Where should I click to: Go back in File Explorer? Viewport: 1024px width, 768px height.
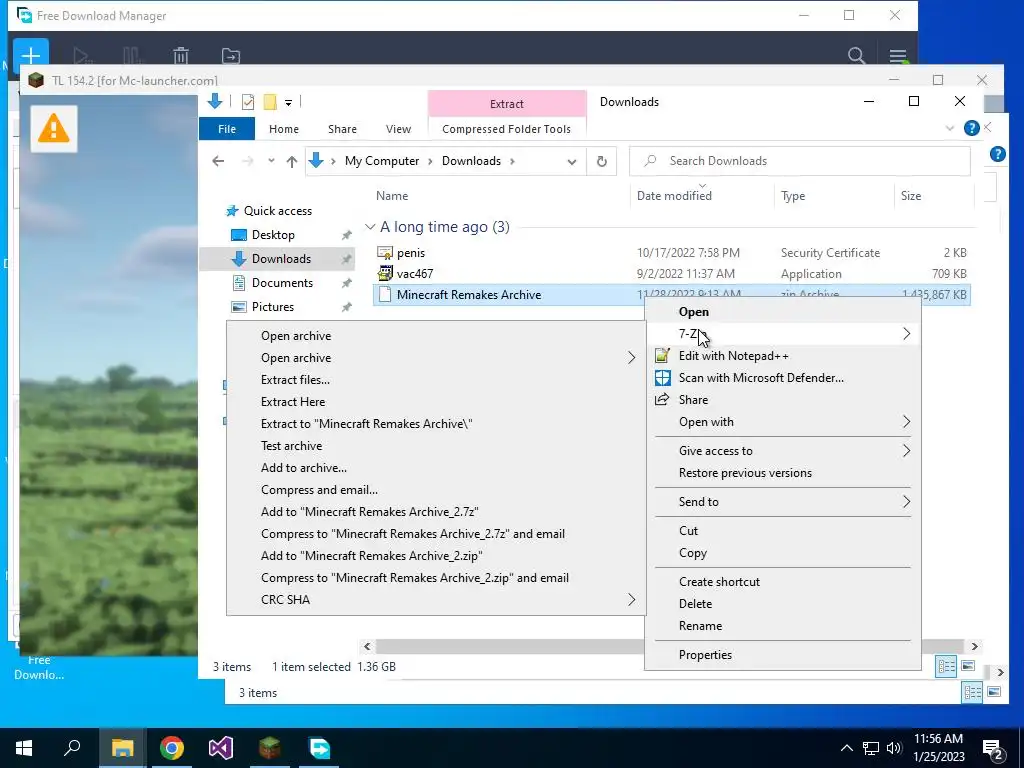[x=218, y=161]
